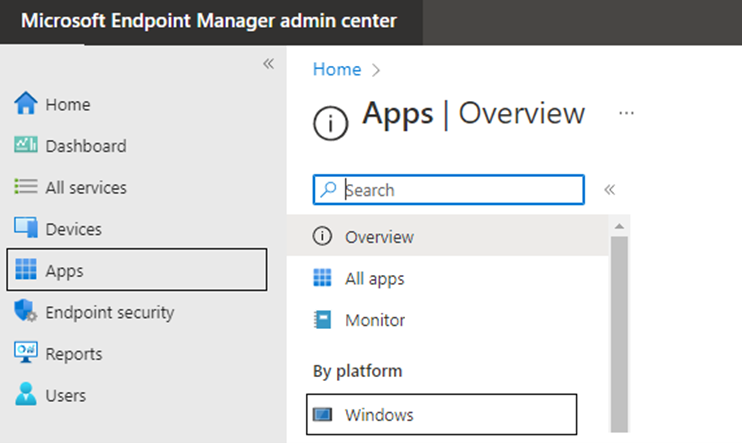Viewport: 742px width, 443px height.
Task: Click the All services list icon
Action: click(26, 186)
